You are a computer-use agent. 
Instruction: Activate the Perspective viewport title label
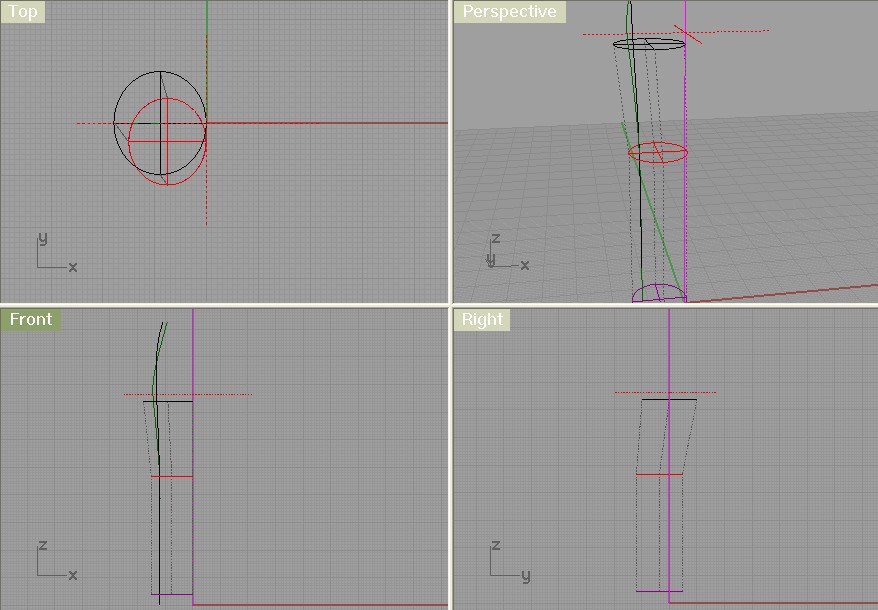coord(510,12)
